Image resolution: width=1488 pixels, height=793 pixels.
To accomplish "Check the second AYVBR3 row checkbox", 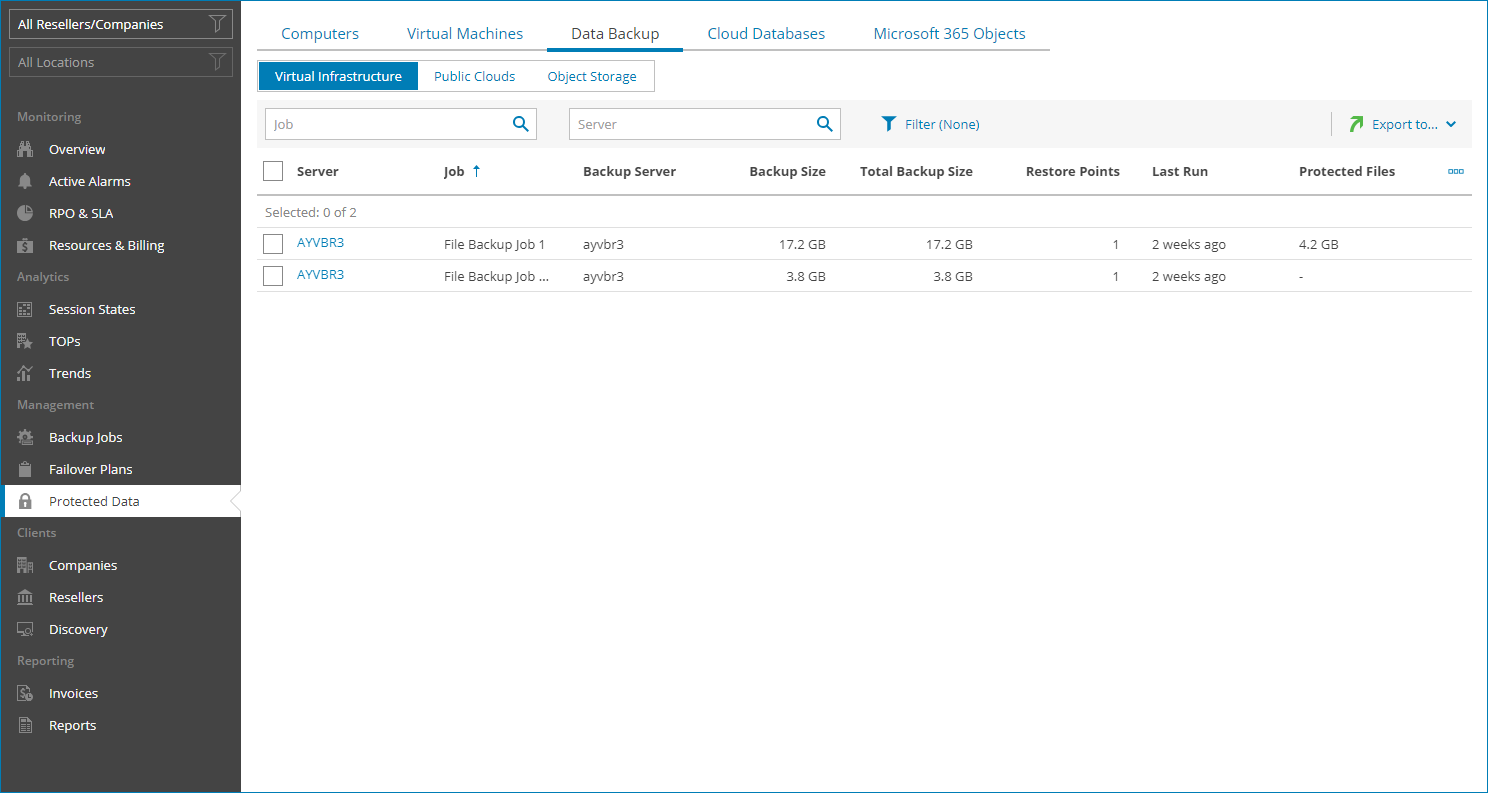I will [273, 276].
